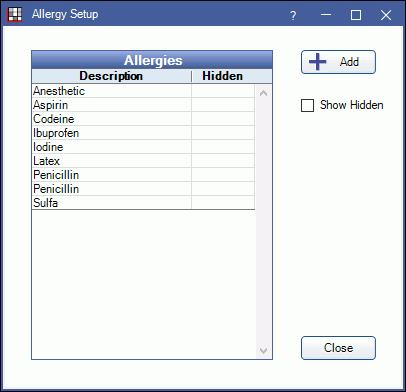Select the Iodine allergy row
The width and height of the screenshot is (406, 392).
(143, 147)
